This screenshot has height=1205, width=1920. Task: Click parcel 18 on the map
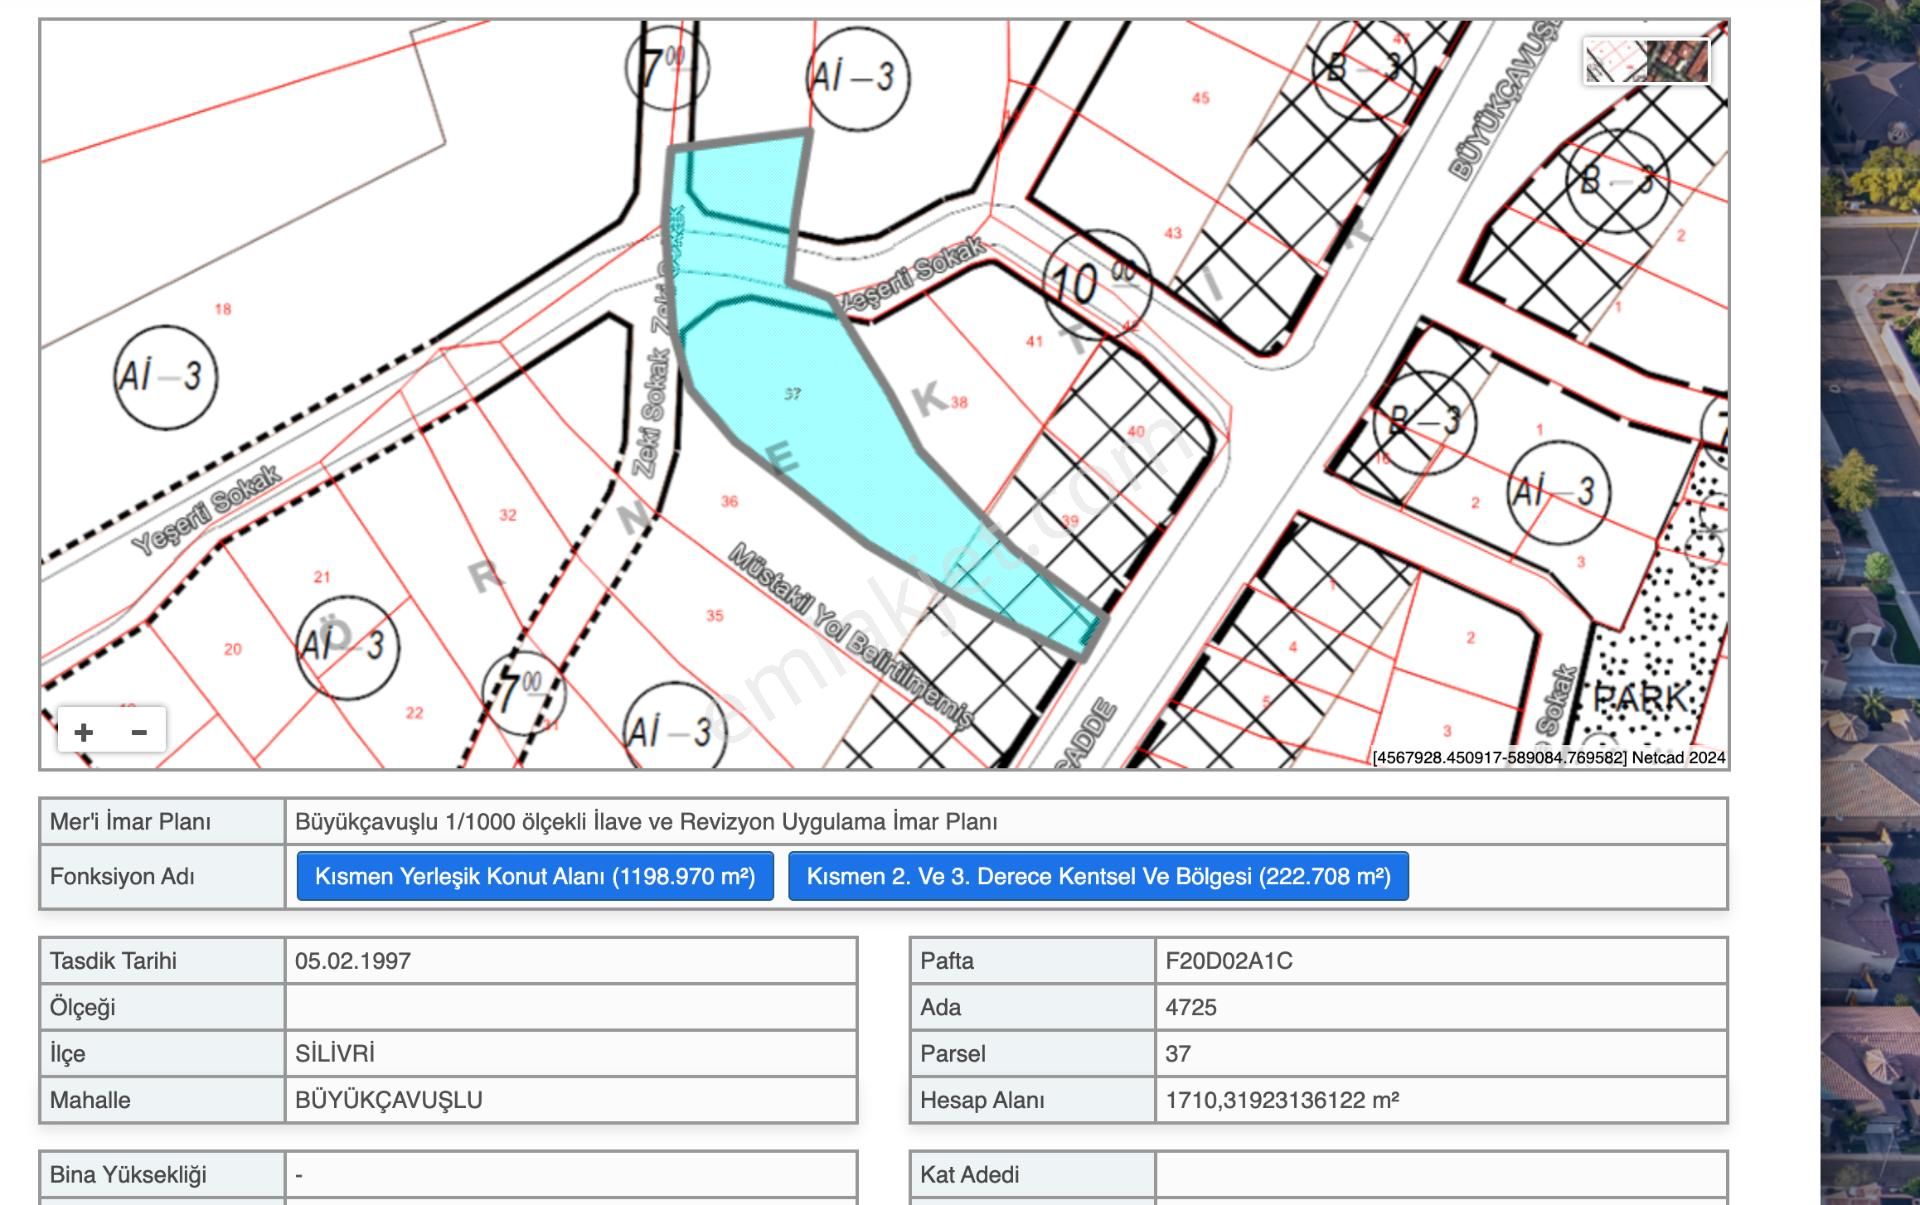(x=222, y=309)
